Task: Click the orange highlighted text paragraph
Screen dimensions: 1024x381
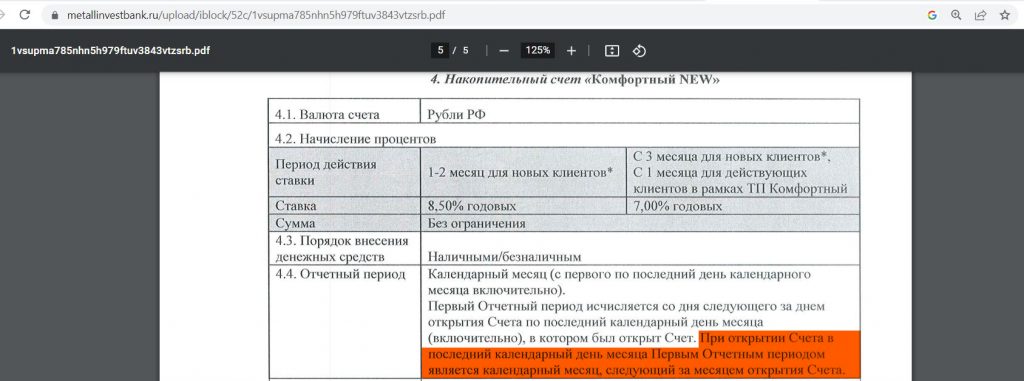Action: 641,354
